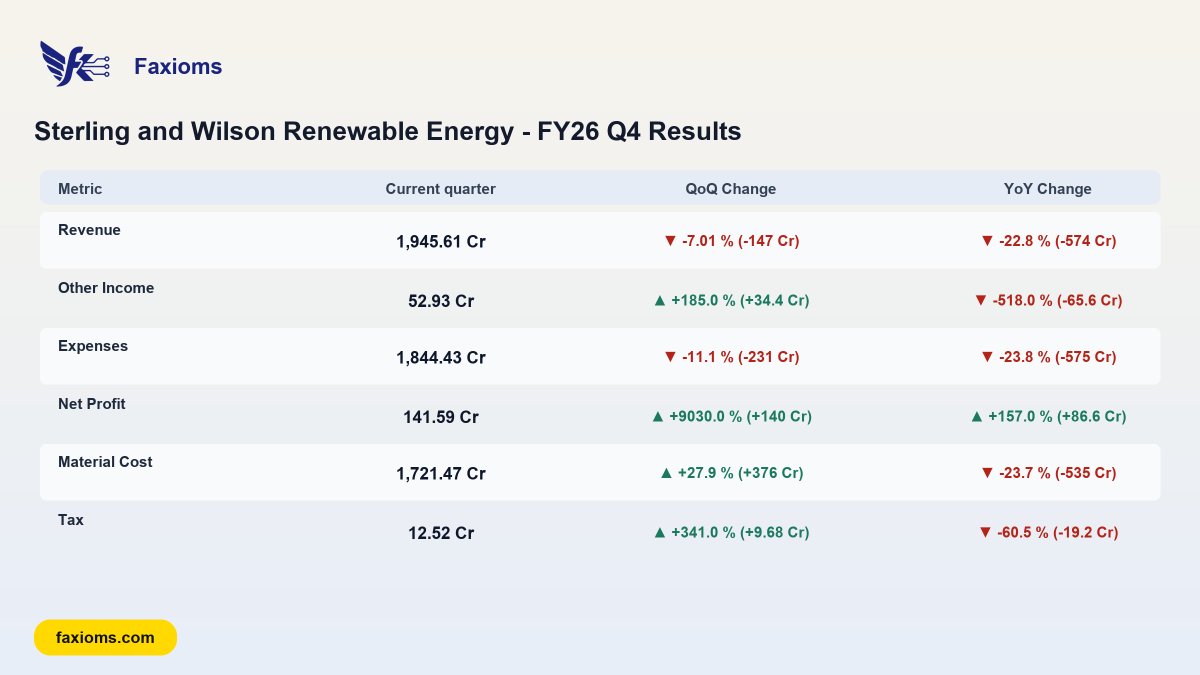The width and height of the screenshot is (1200, 675).
Task: Select Material Cost value 1,721.47 Cr
Action: tap(441, 474)
